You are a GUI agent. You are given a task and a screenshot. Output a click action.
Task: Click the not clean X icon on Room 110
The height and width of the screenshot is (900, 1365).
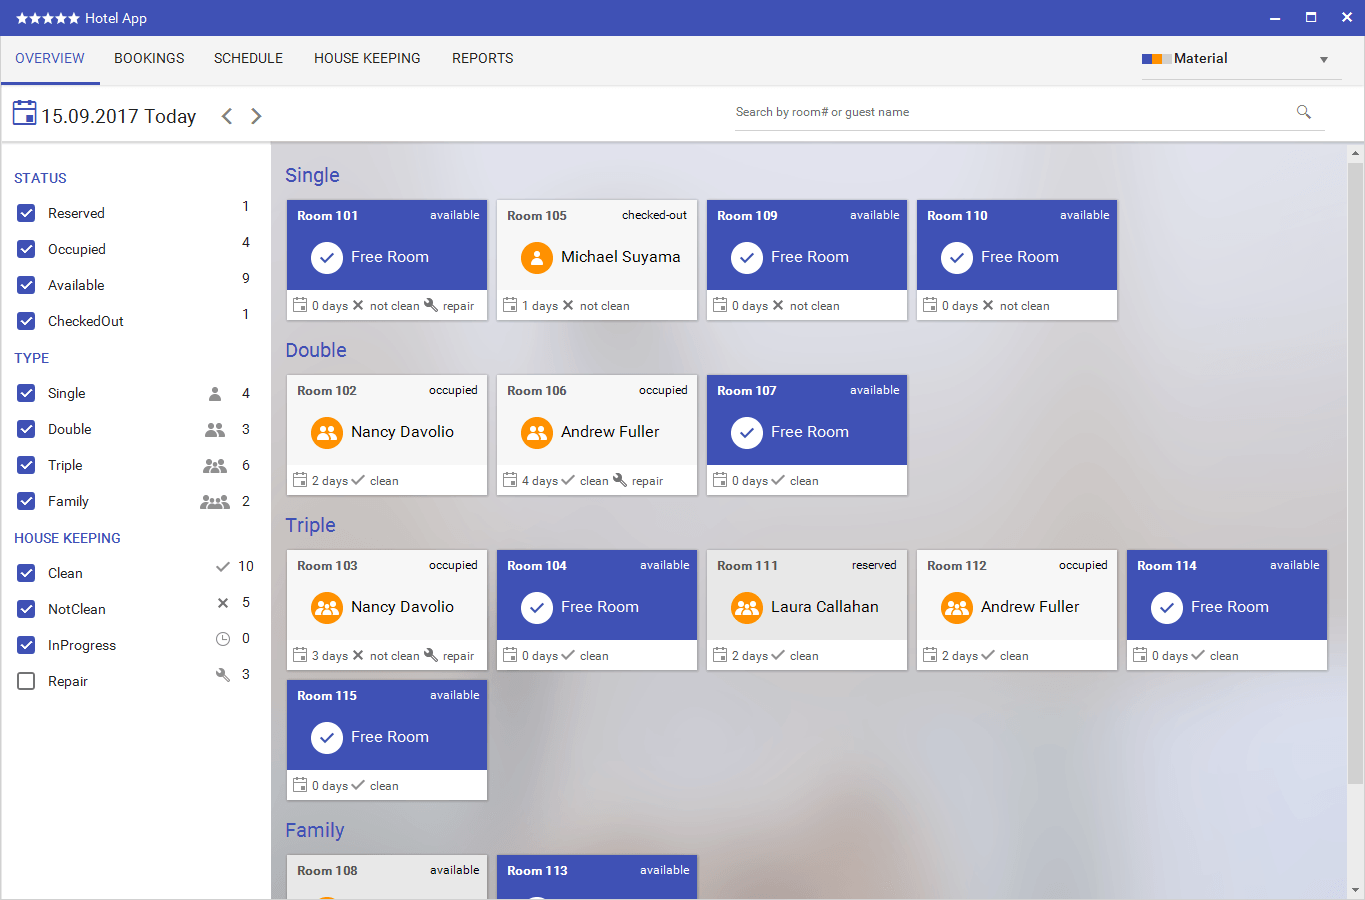pos(988,305)
